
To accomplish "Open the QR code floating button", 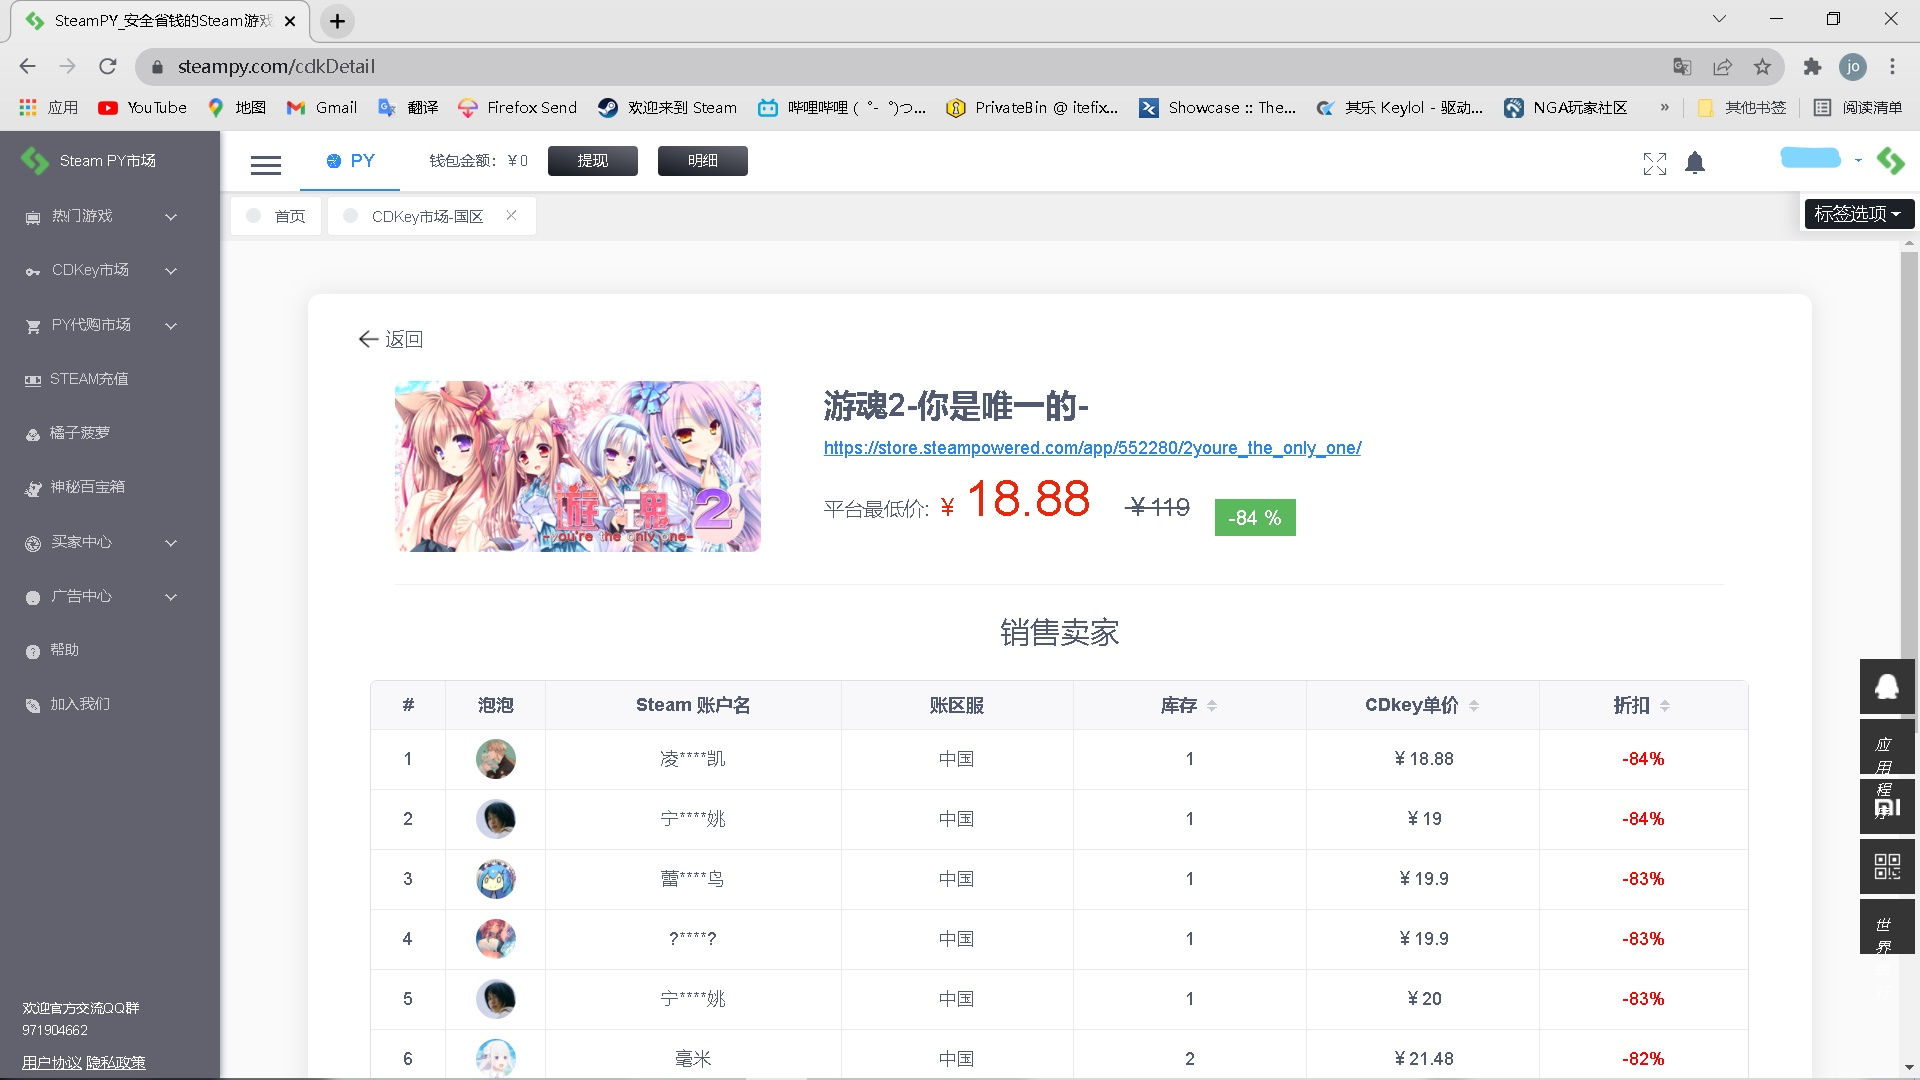I will click(x=1886, y=866).
